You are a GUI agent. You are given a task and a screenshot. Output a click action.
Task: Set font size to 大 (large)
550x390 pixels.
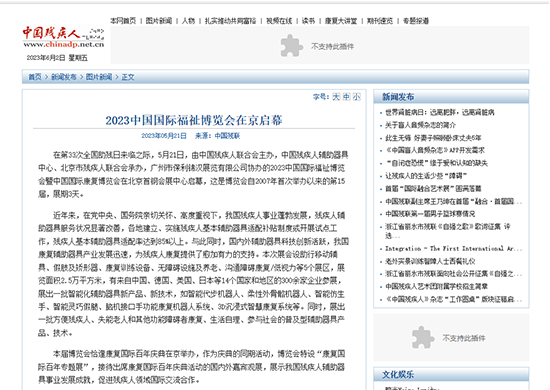pos(336,97)
